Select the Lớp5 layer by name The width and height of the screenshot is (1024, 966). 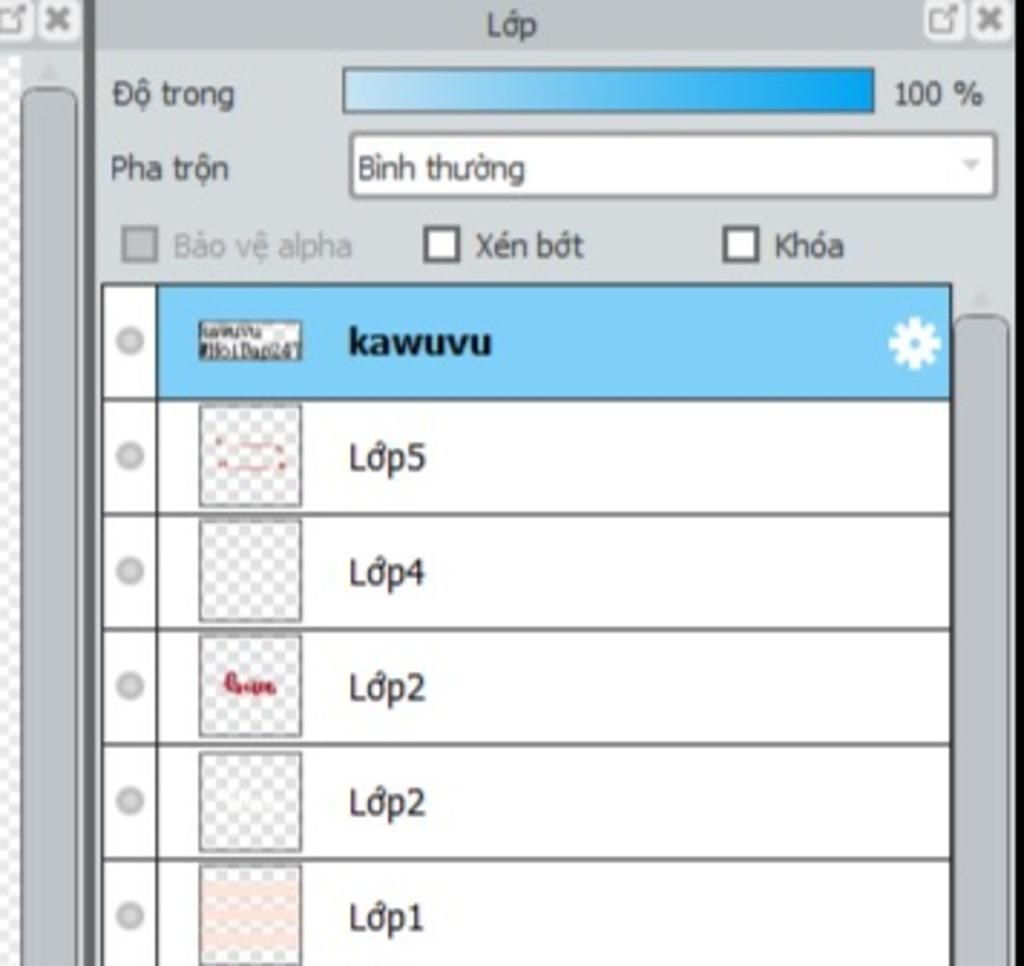pyautogui.click(x=387, y=458)
